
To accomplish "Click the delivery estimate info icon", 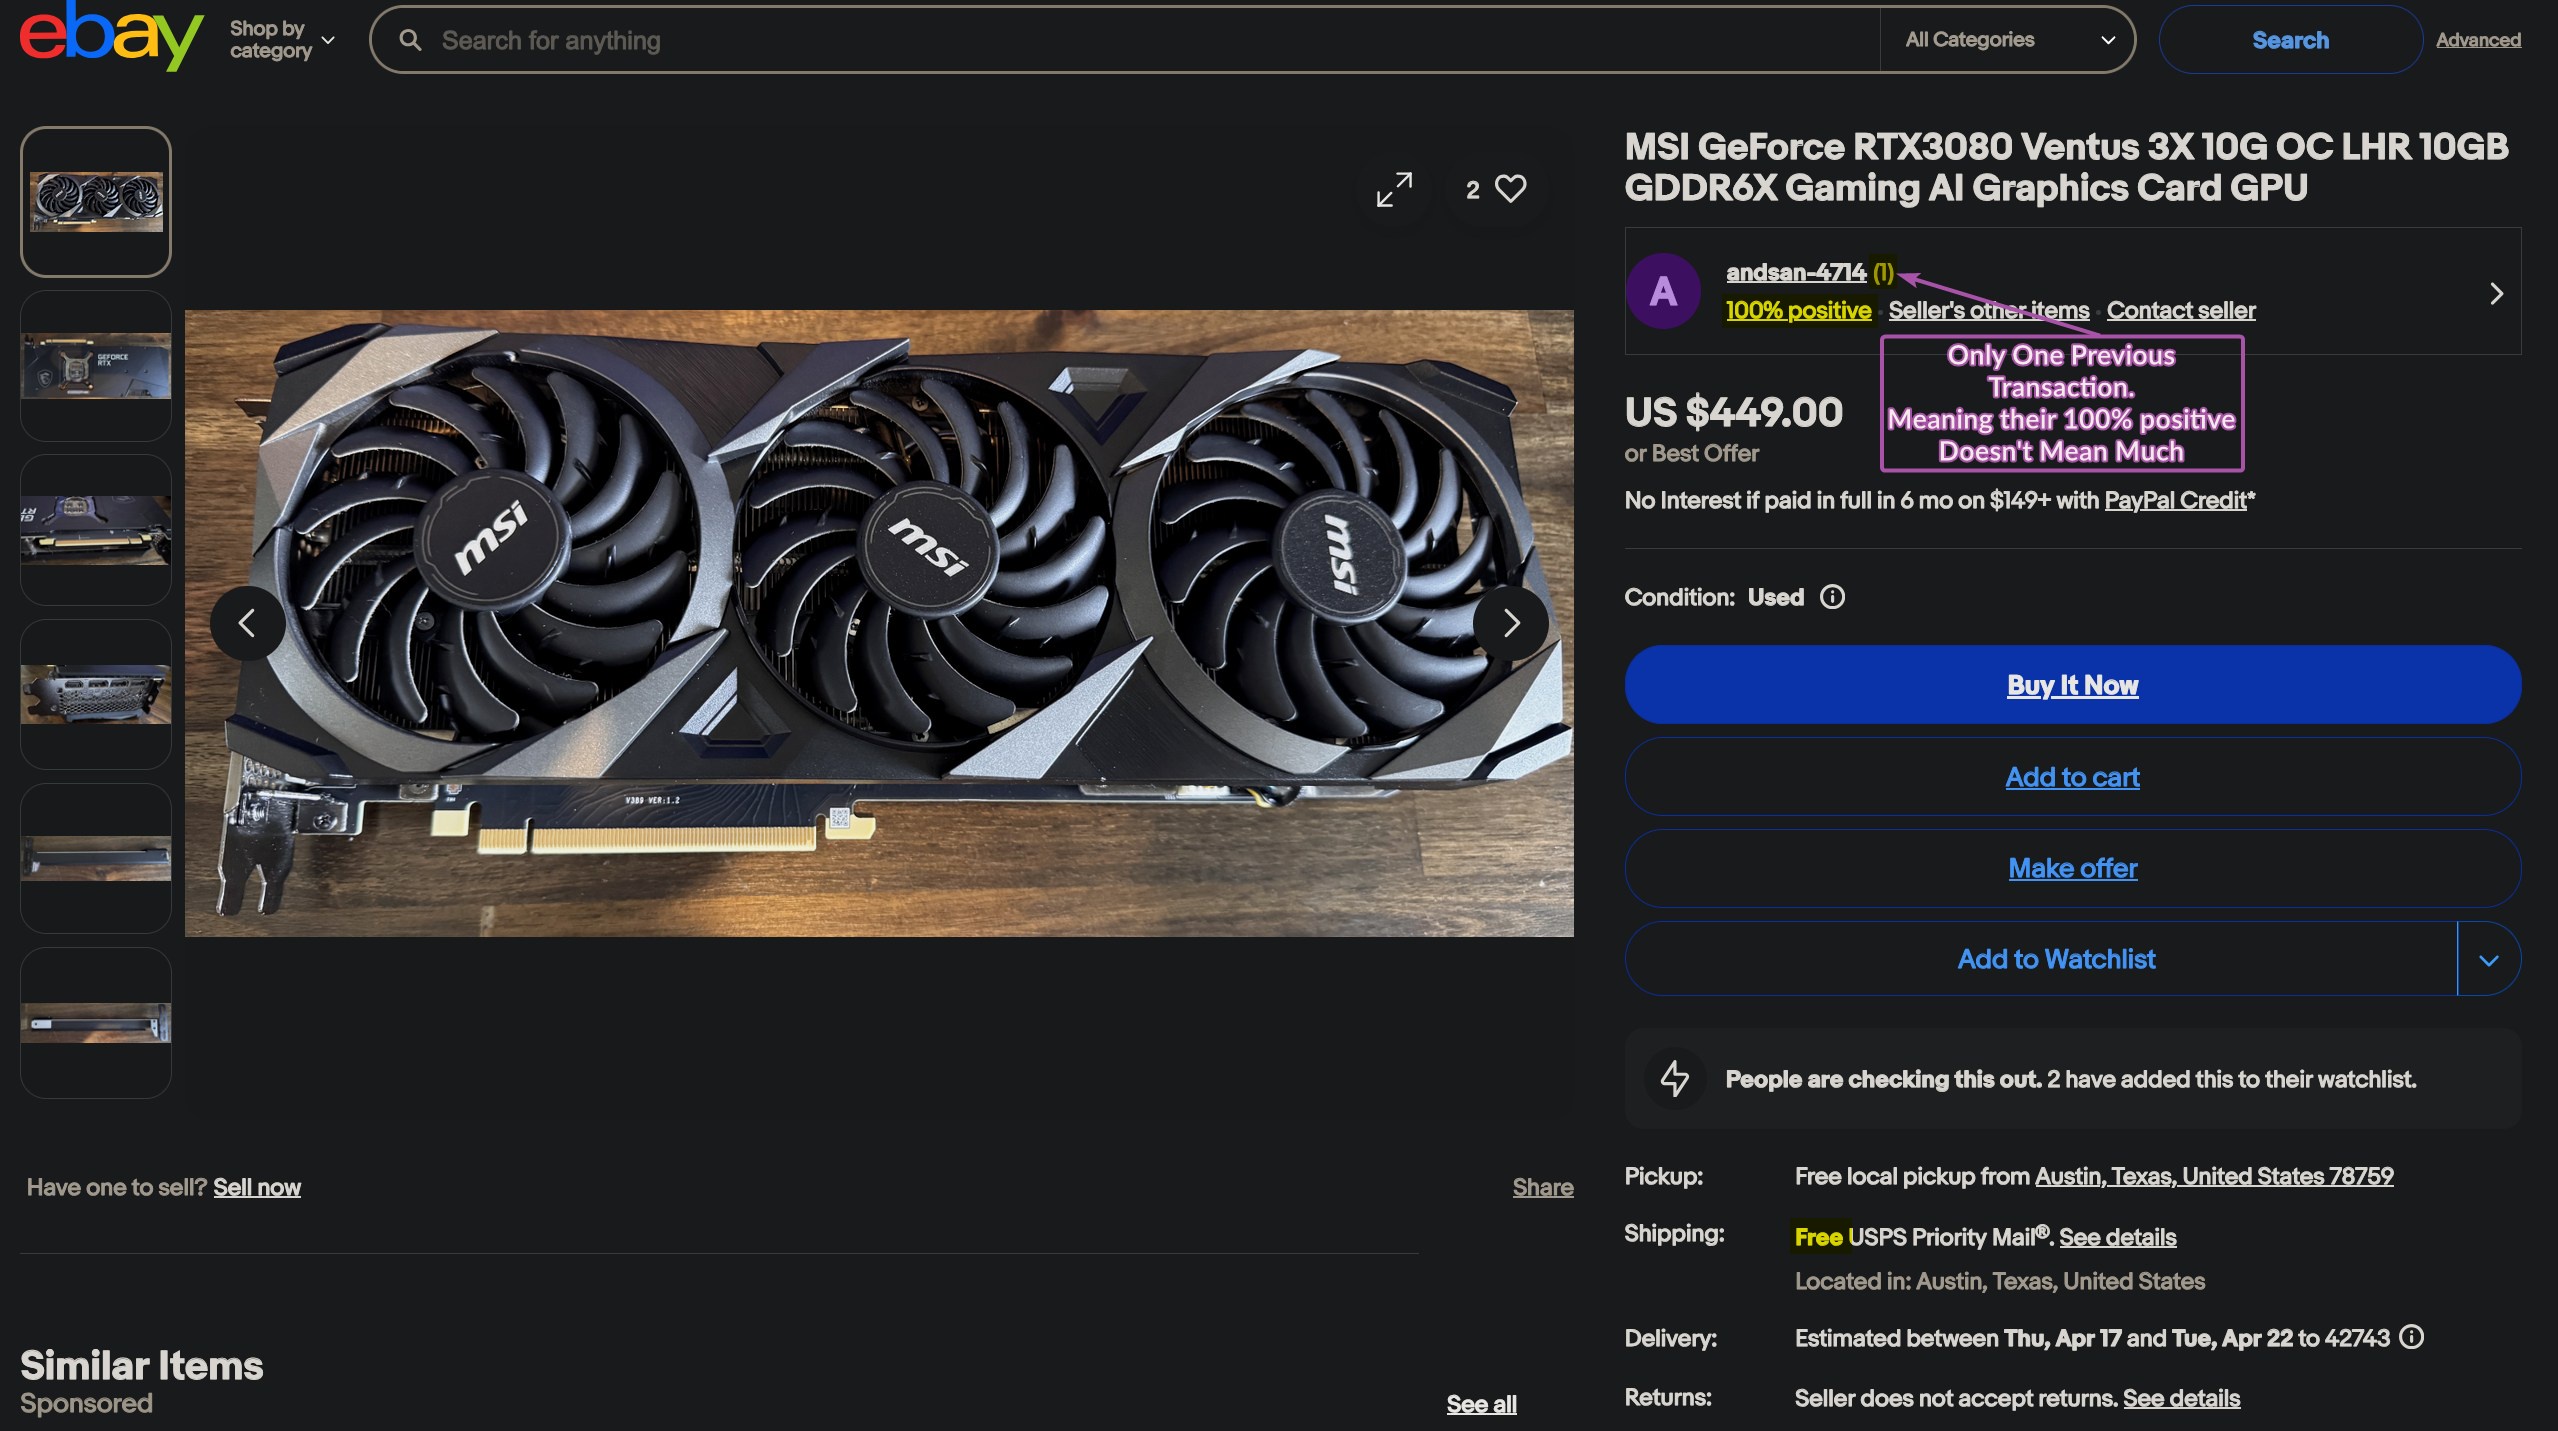I will [x=2412, y=1337].
